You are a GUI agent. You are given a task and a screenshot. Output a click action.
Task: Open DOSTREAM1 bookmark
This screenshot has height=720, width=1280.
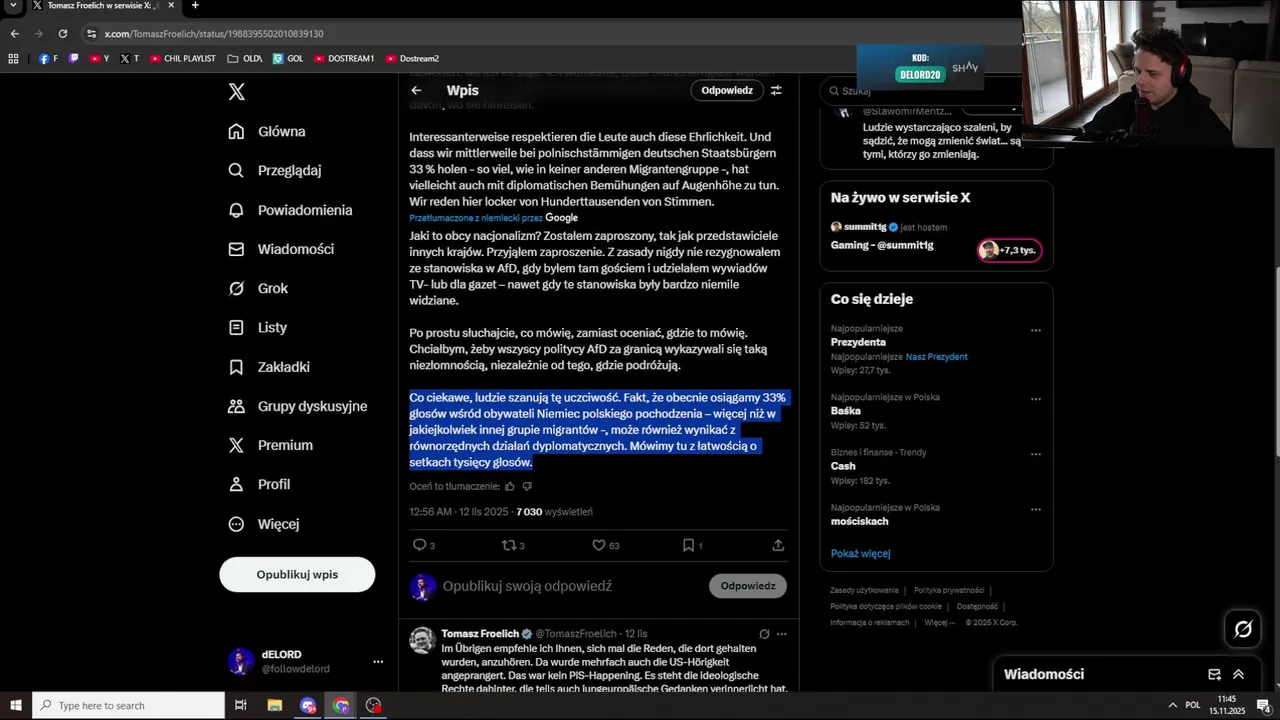(344, 58)
